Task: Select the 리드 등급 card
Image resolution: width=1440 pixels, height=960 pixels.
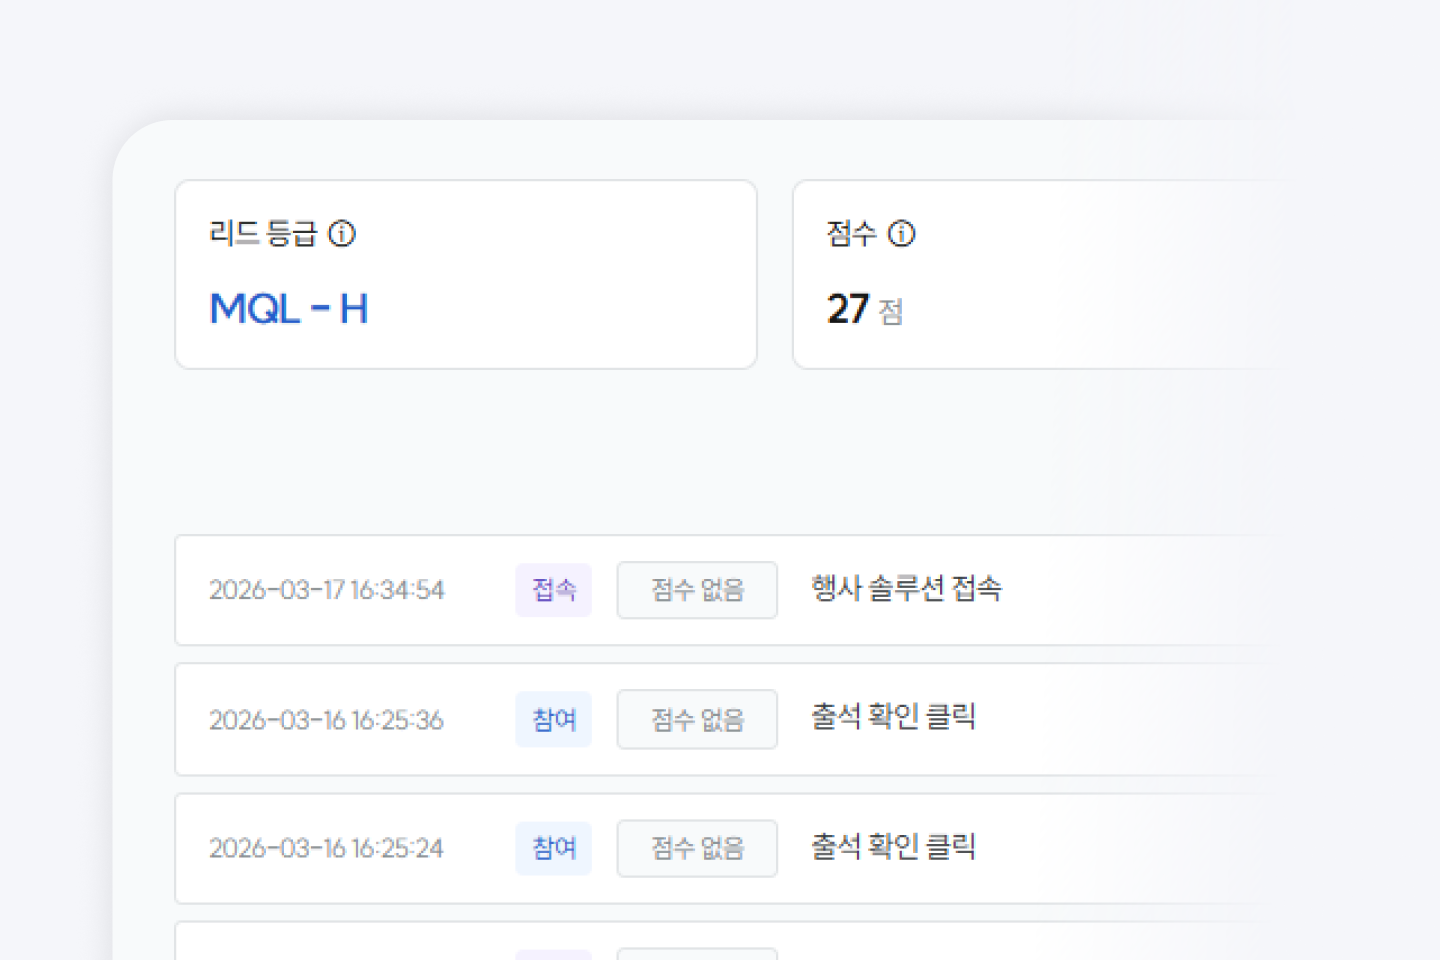Action: tap(466, 274)
